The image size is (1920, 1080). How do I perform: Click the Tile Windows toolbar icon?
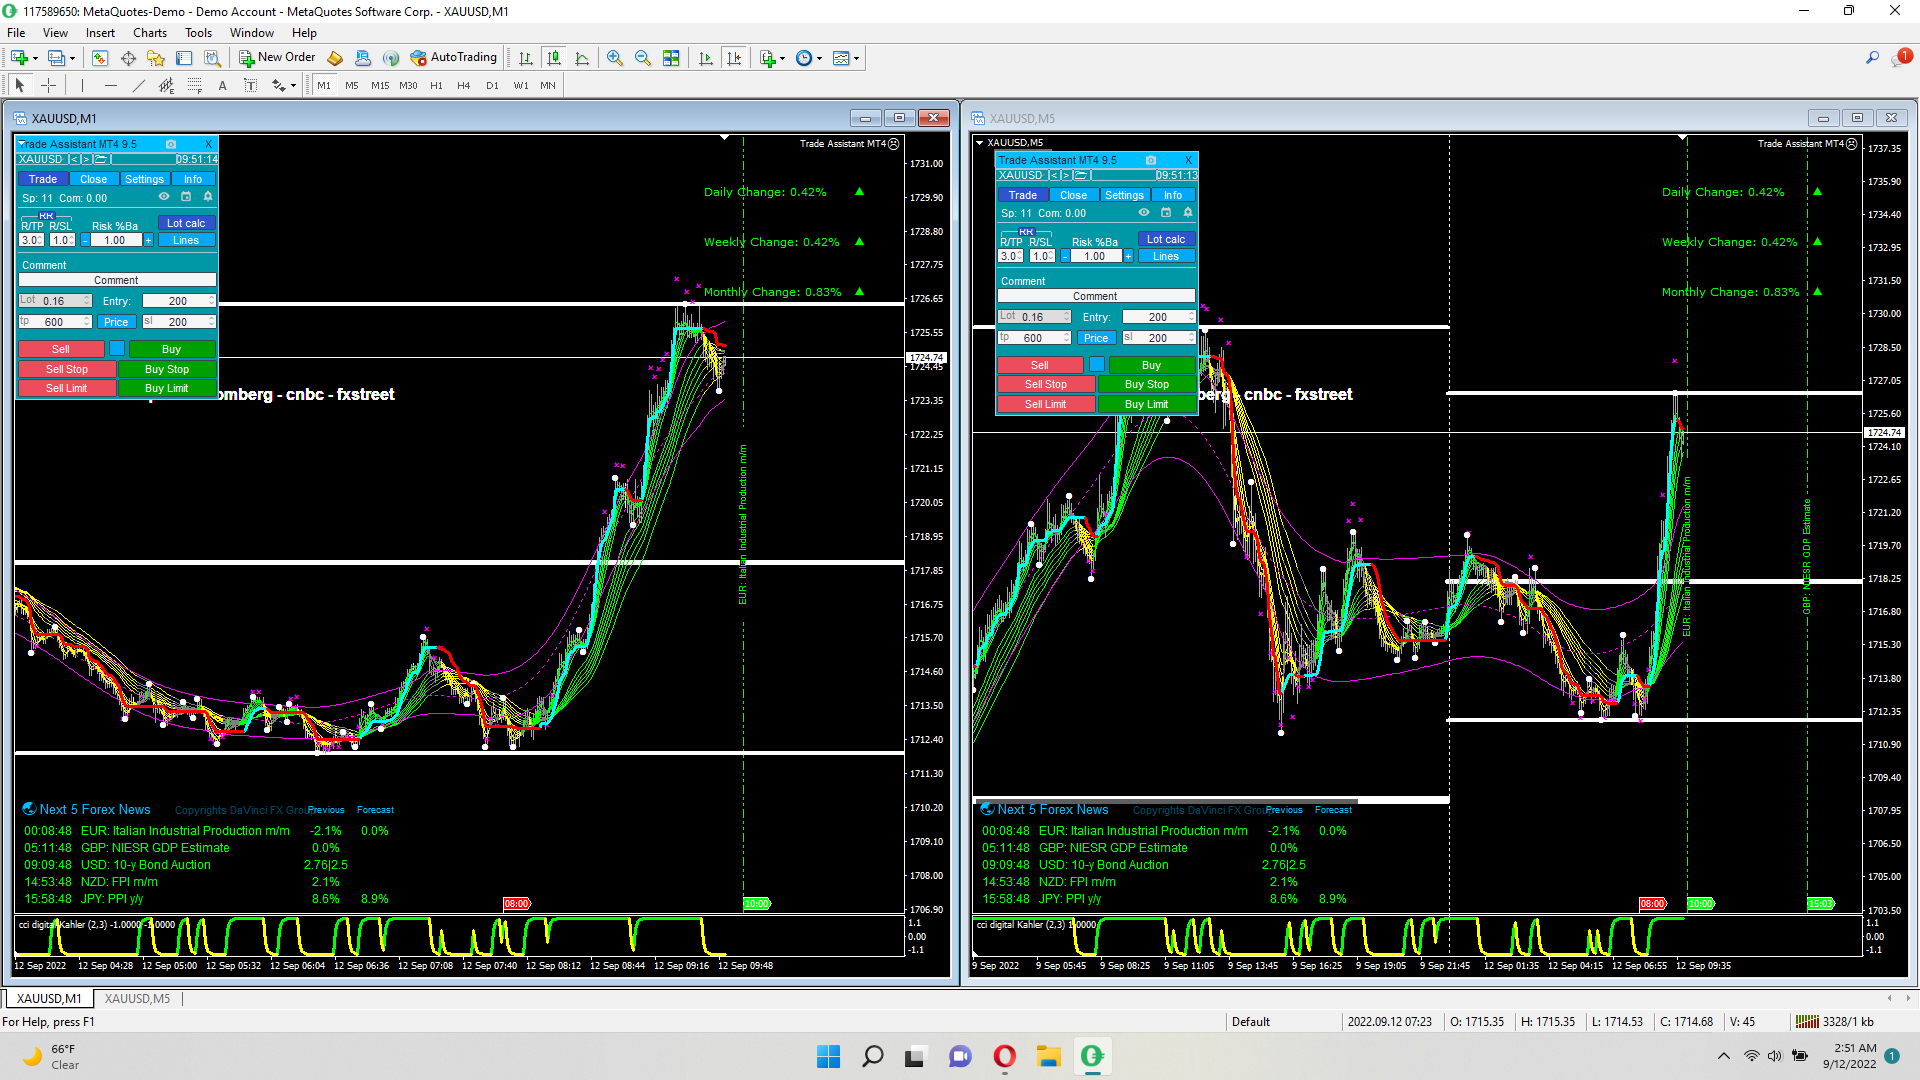(x=671, y=58)
